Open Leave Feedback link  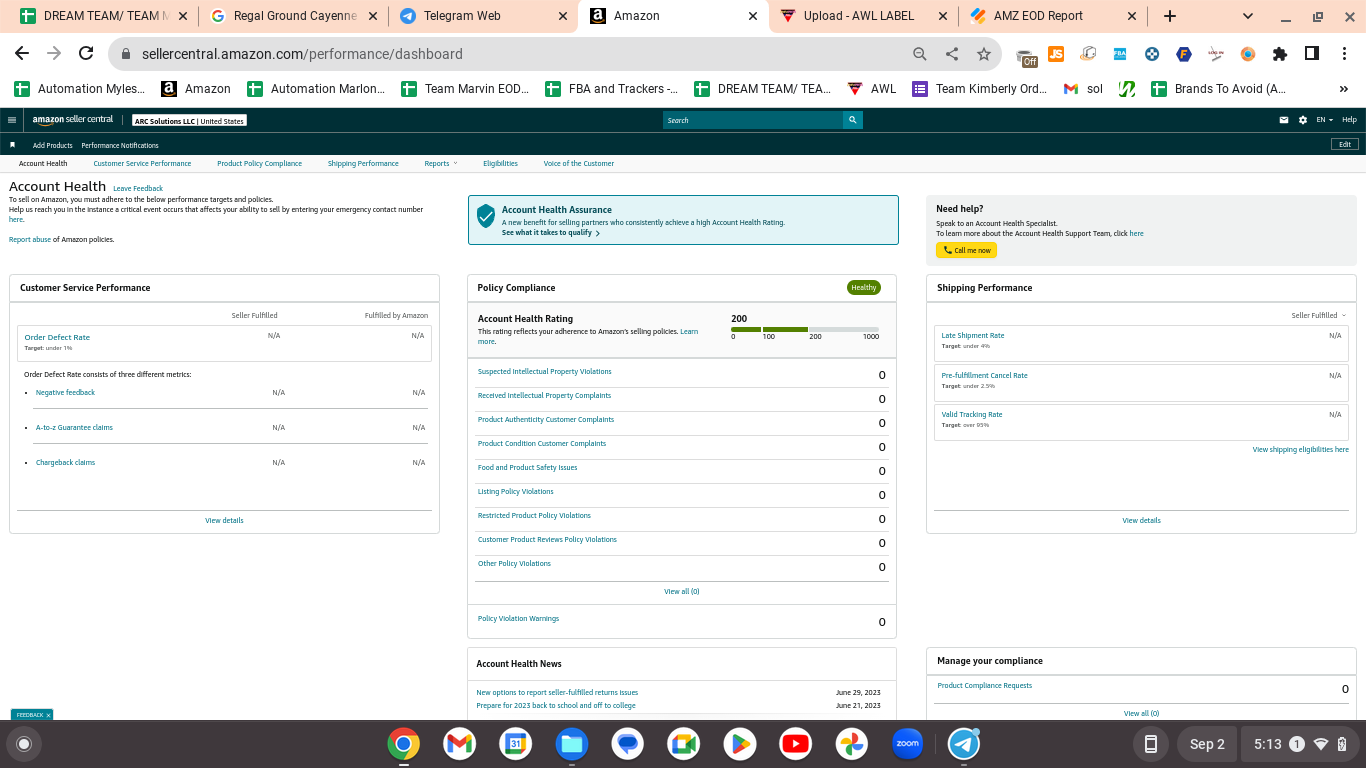coord(138,188)
